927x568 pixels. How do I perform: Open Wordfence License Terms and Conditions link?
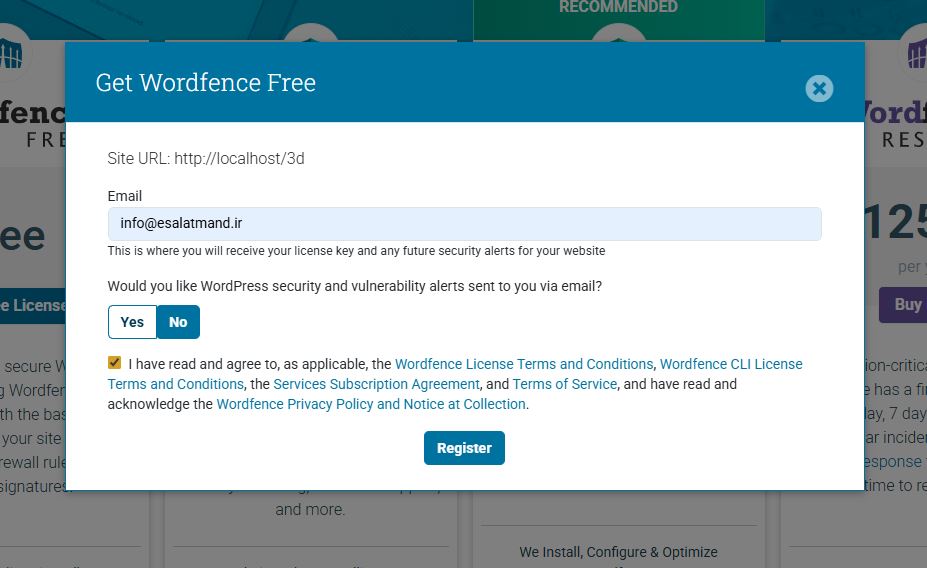click(x=525, y=364)
